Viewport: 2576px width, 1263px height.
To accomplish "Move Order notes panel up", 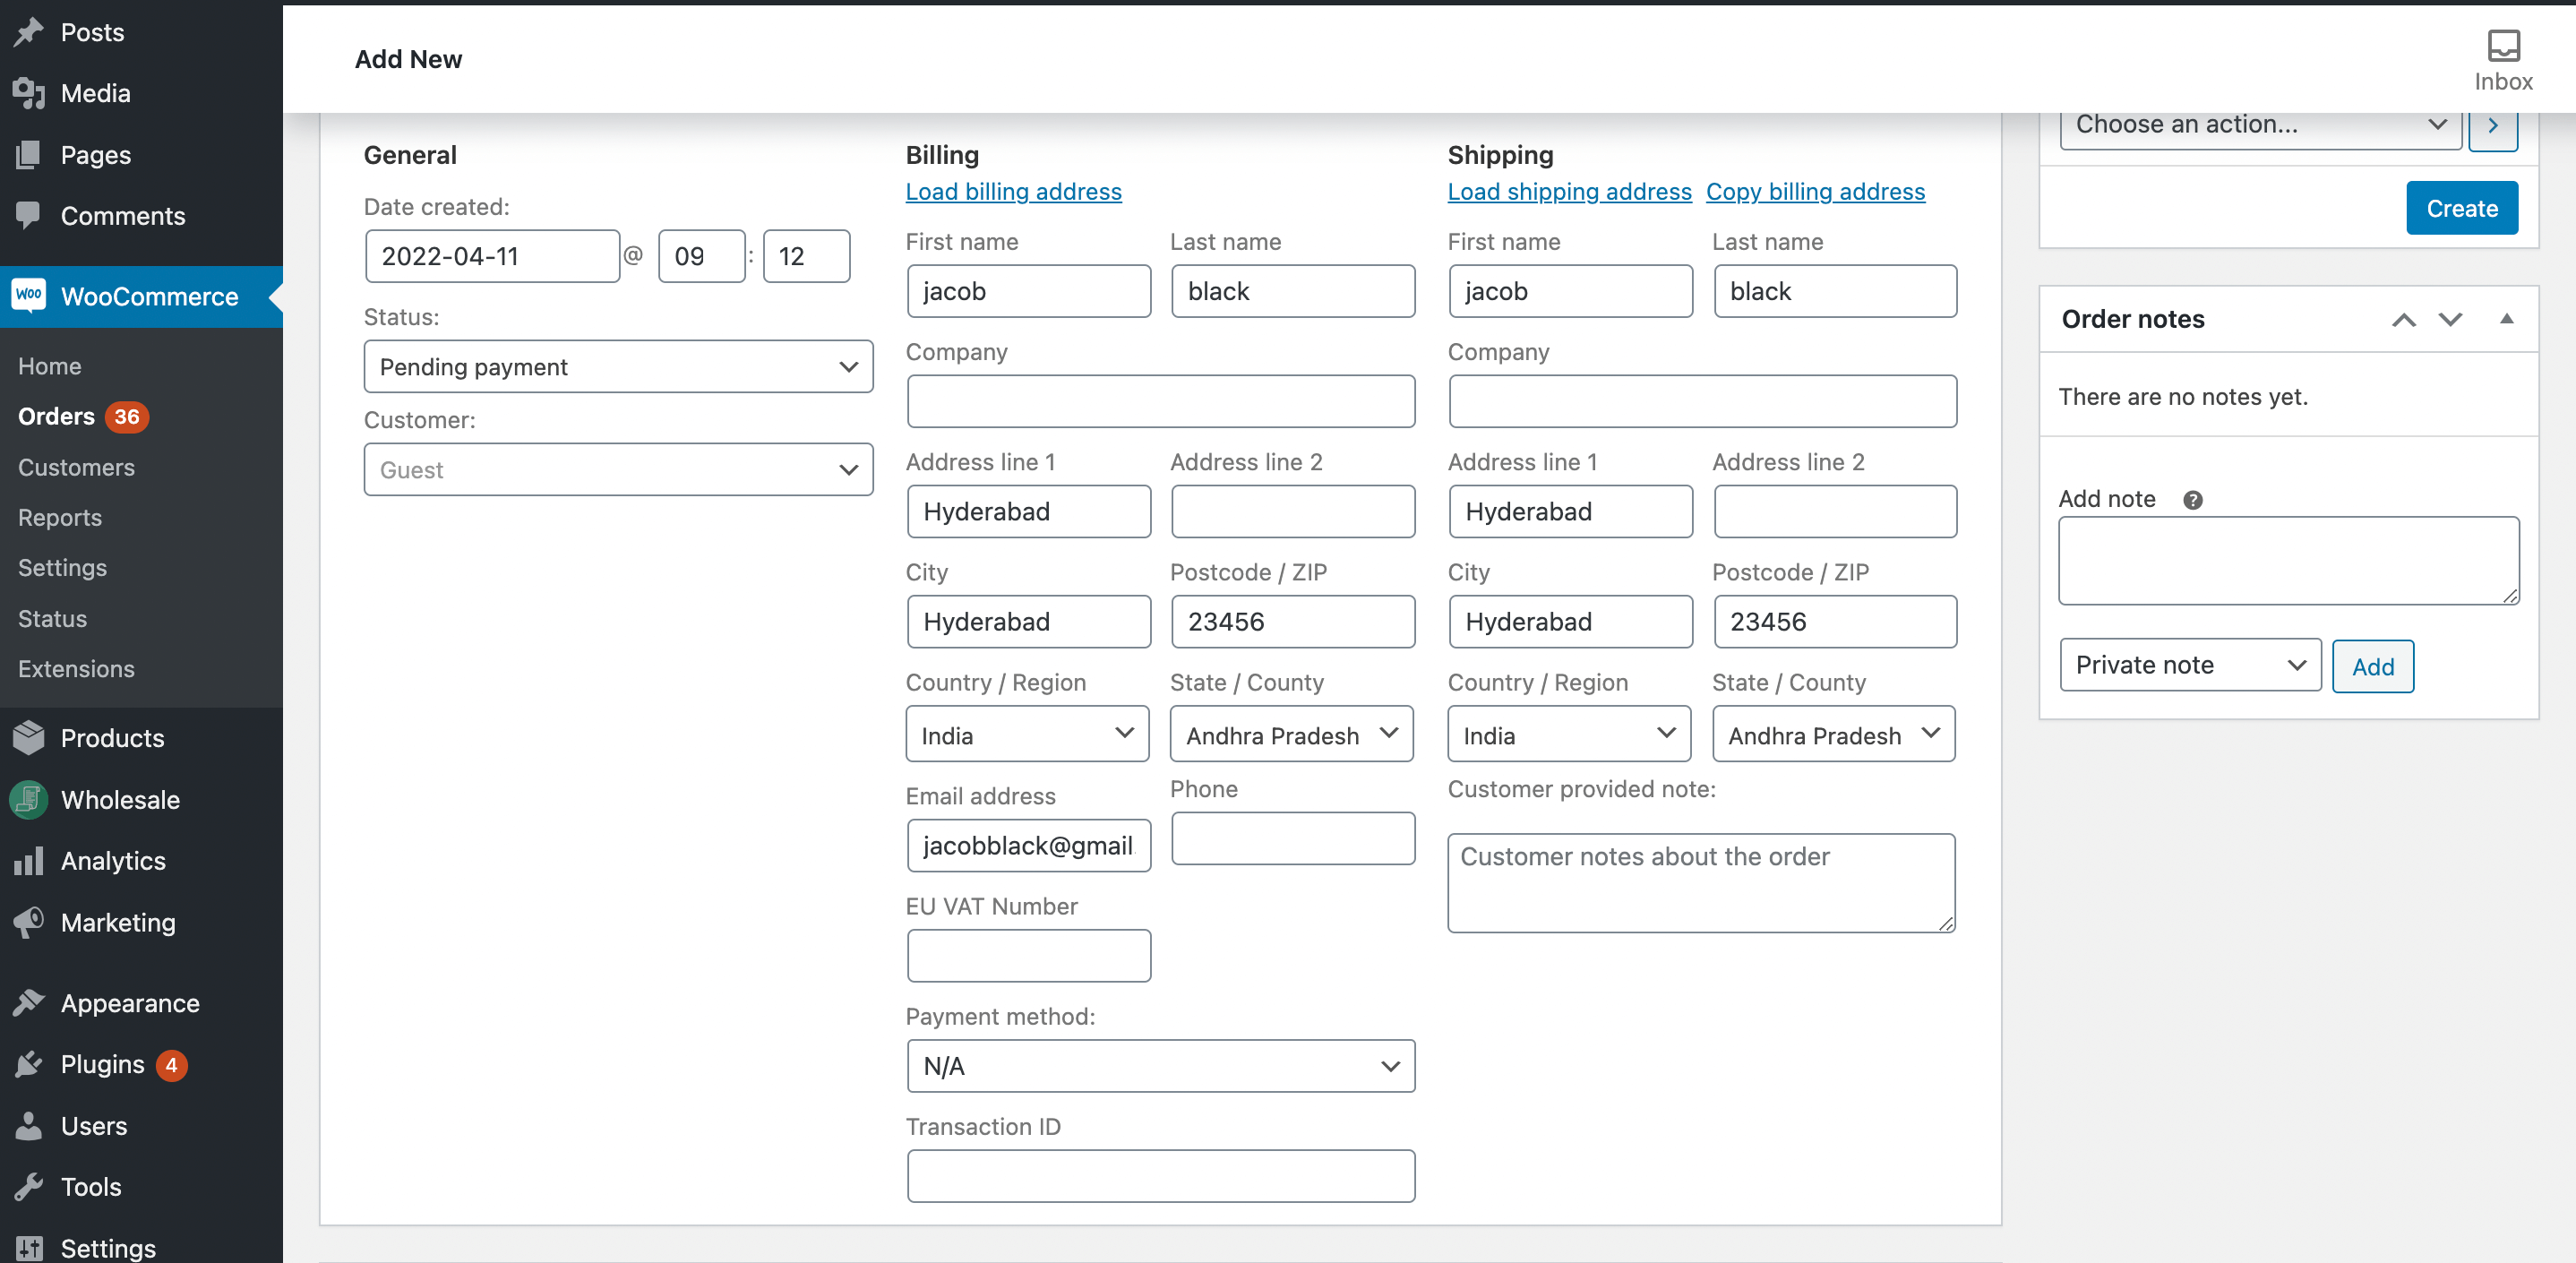I will (2403, 320).
